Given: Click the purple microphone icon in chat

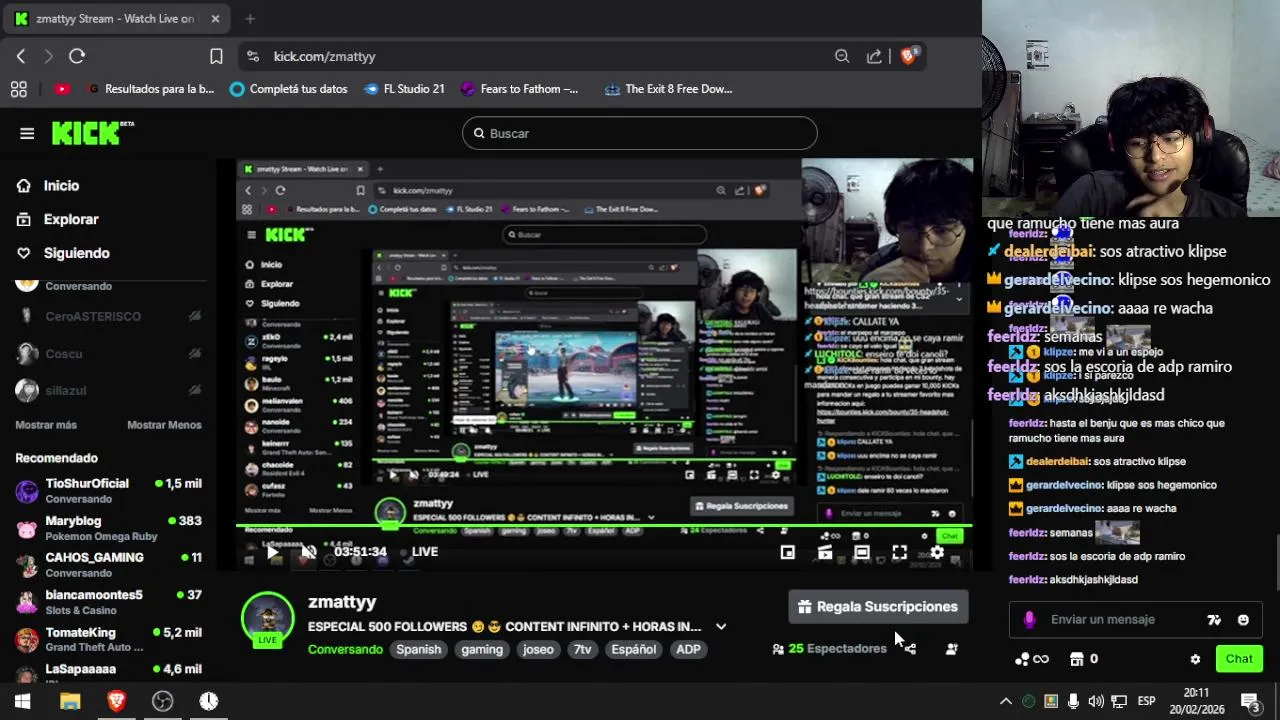Looking at the screenshot, I should (1029, 620).
